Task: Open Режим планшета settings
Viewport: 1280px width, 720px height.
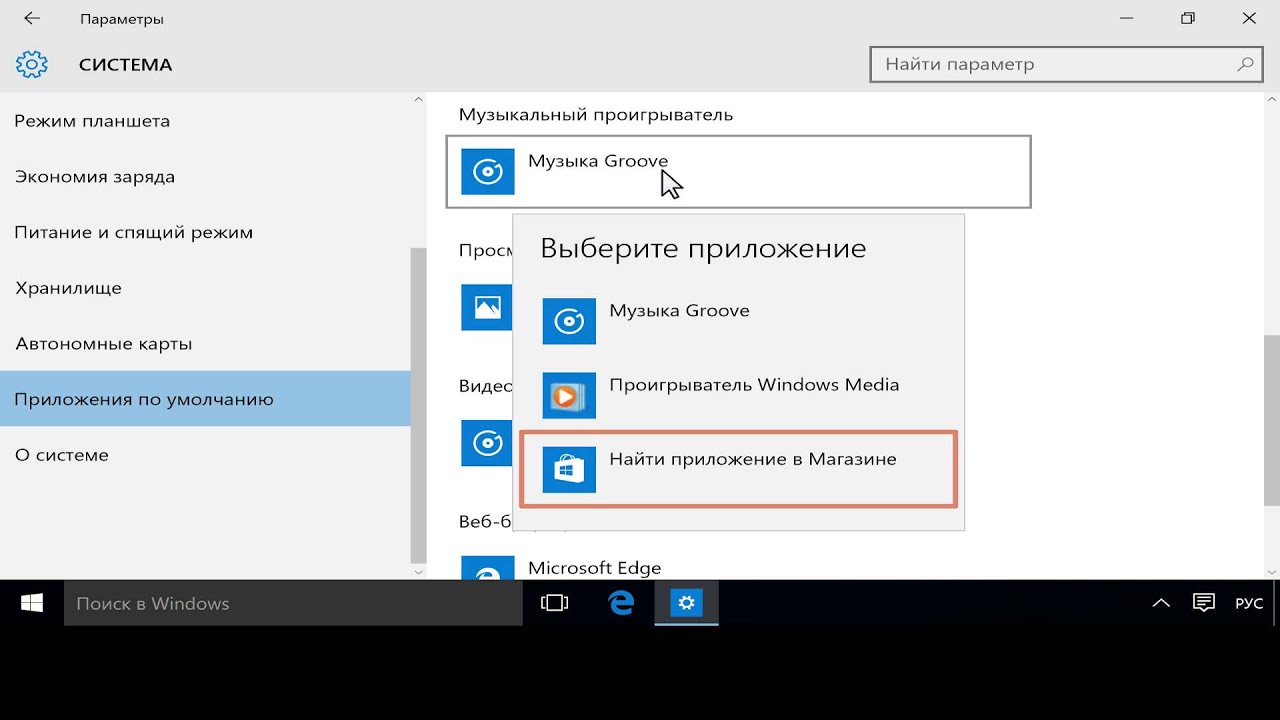Action: coord(205,121)
